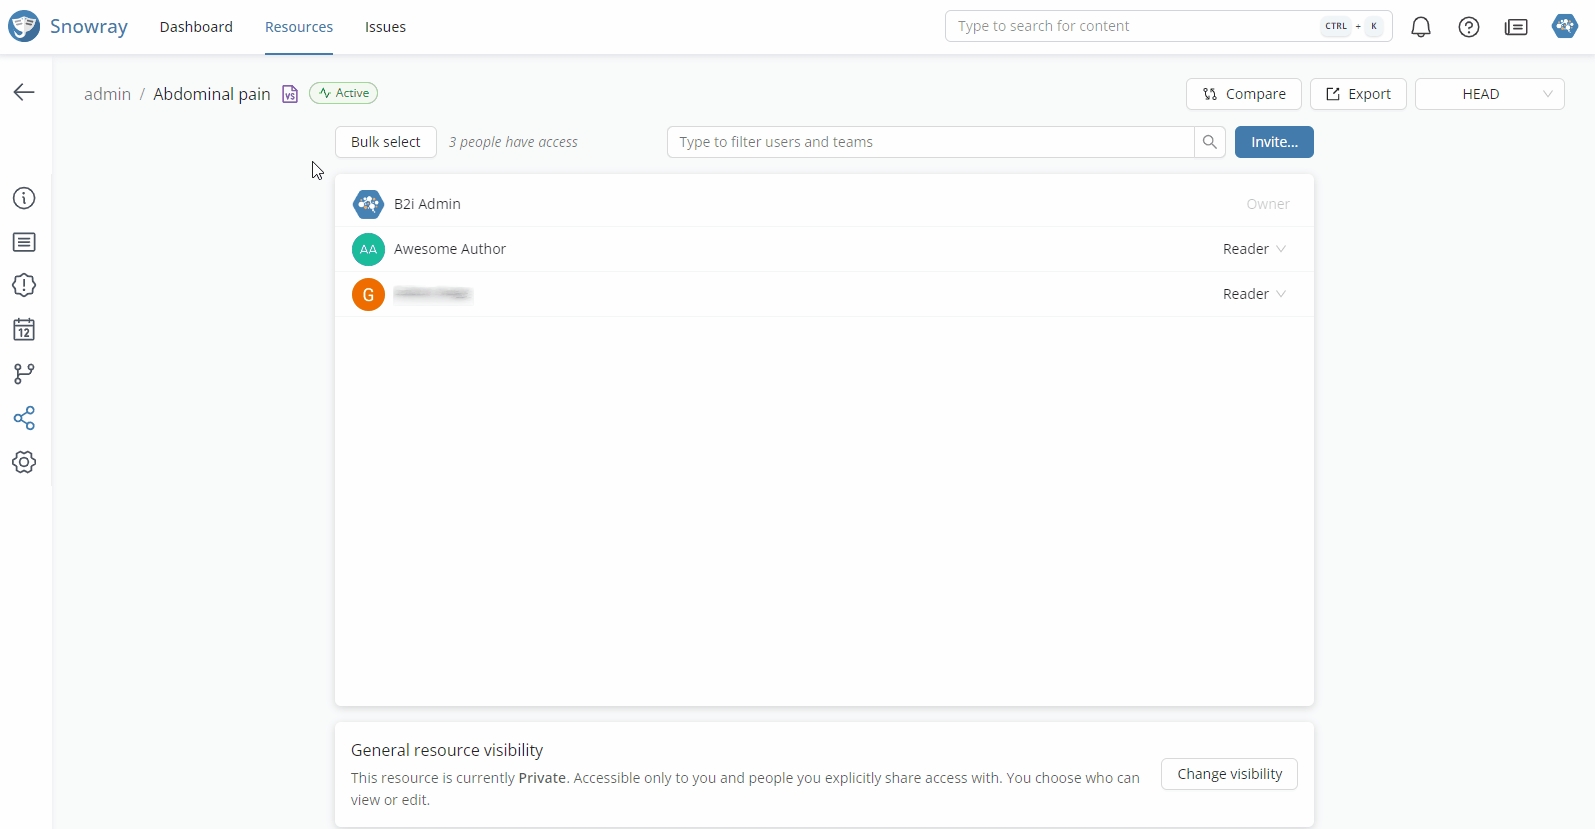Click Change visibility button
Screen dimensions: 1595x829
click(x=1228, y=774)
